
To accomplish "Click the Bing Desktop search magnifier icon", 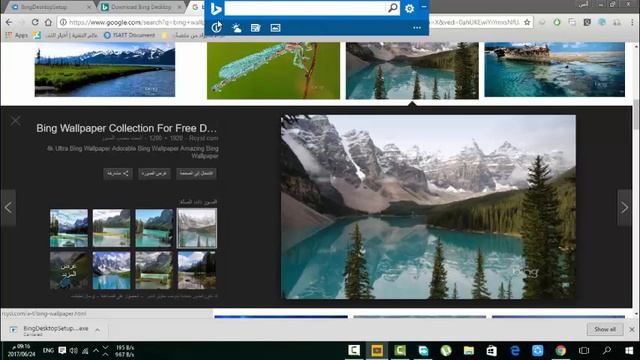I will pyautogui.click(x=392, y=8).
